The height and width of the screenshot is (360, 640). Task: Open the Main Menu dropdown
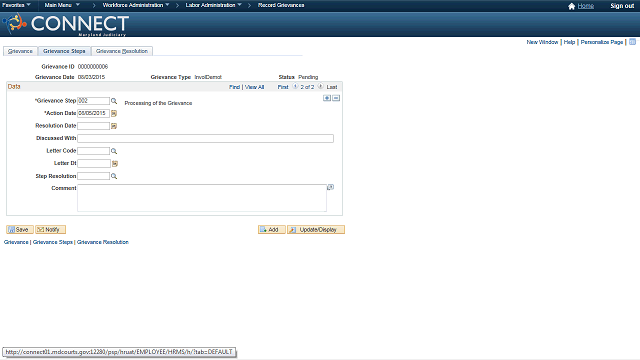click(62, 5)
